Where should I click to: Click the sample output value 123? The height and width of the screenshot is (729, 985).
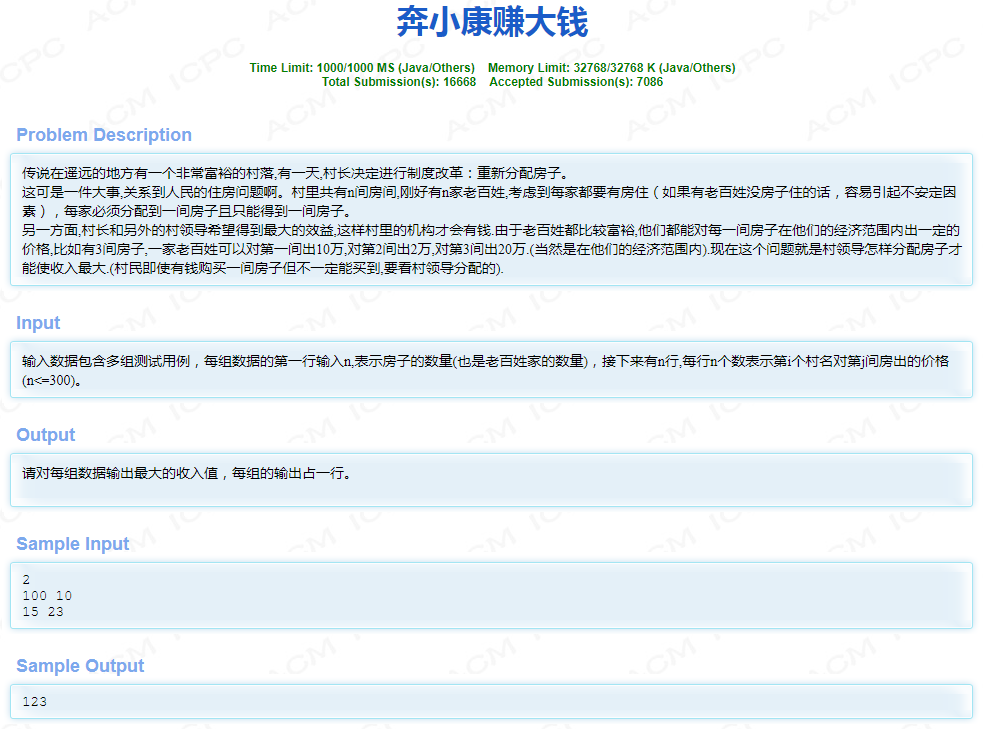point(35,702)
